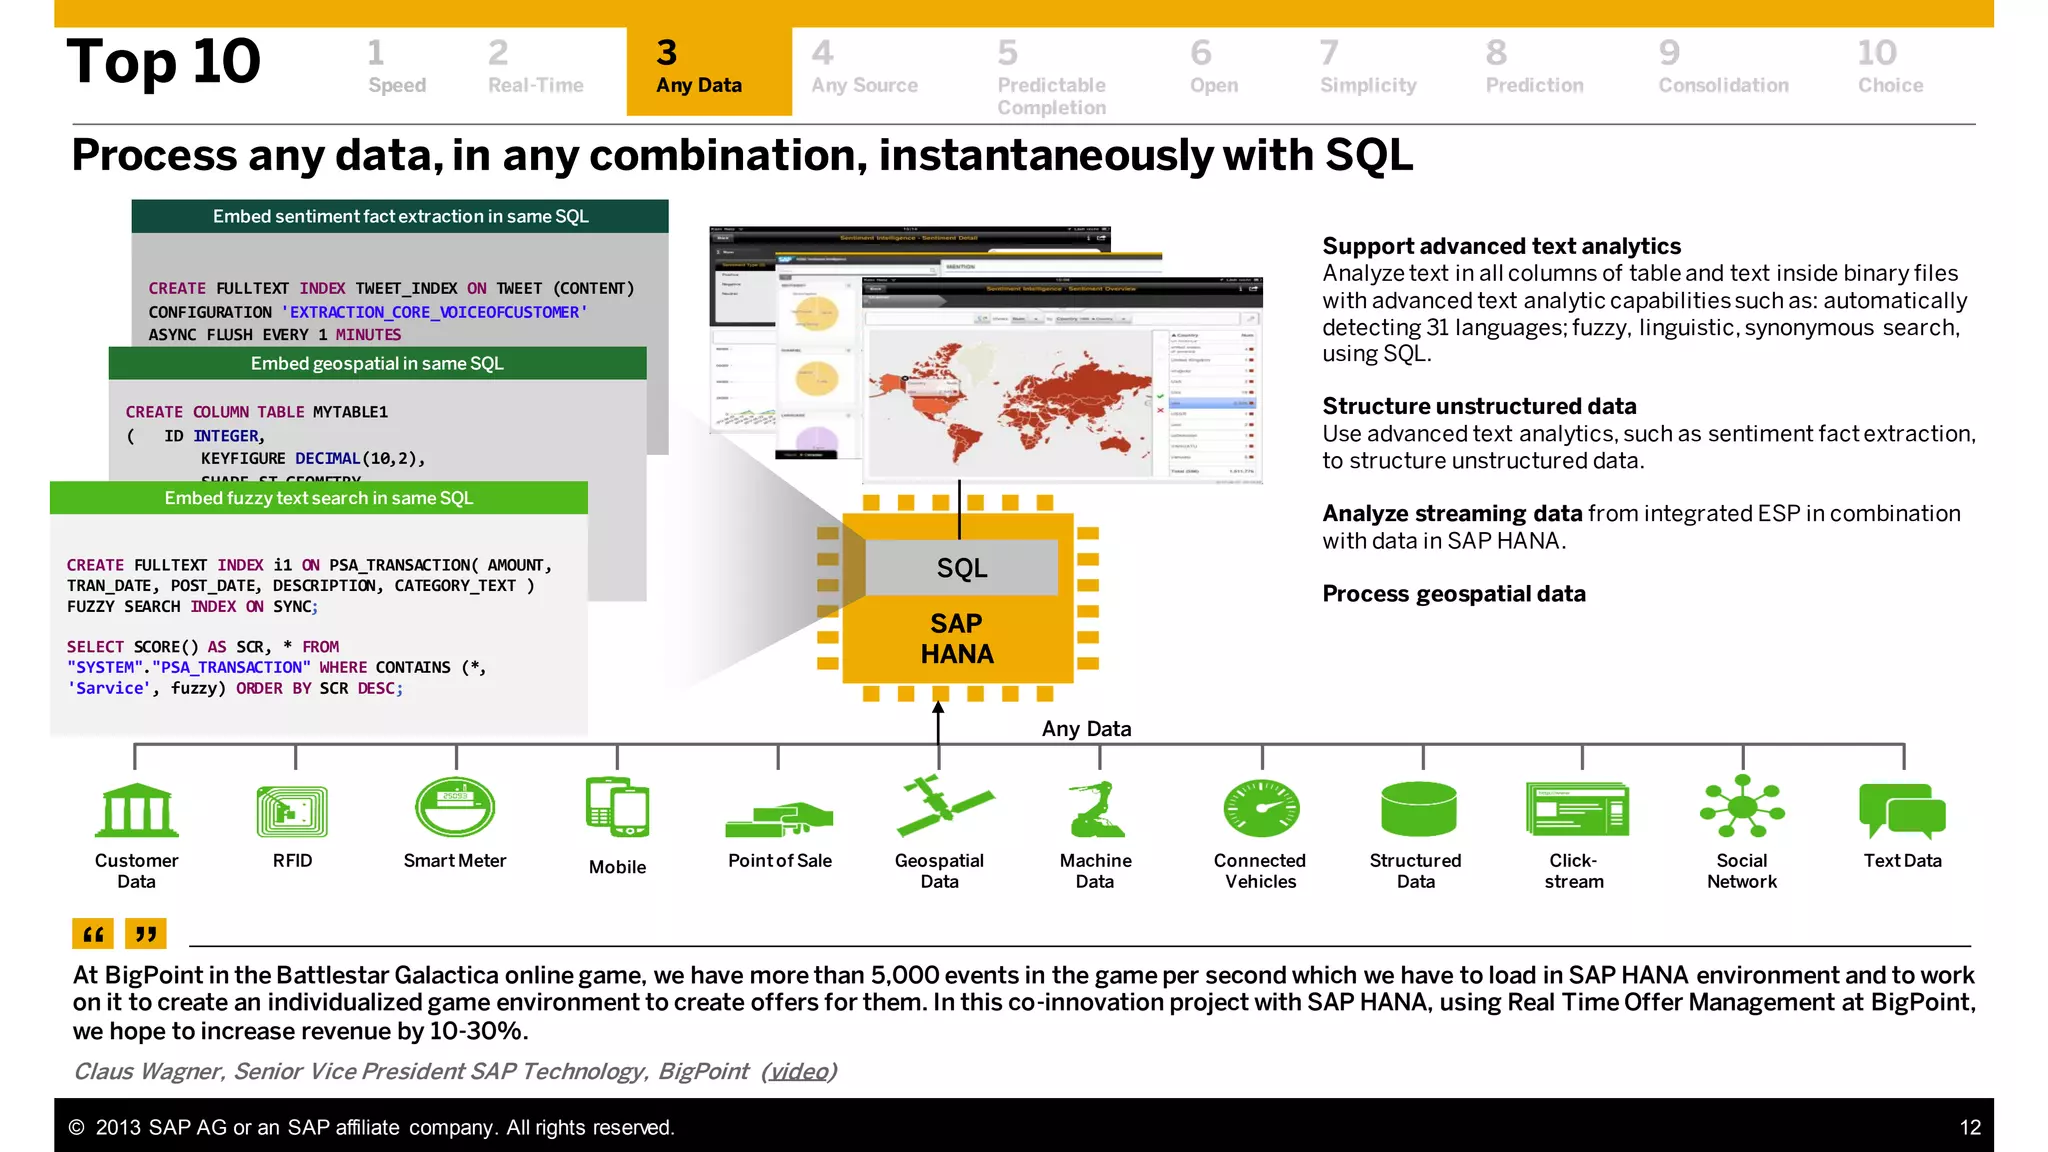Click the closing quotation mark icon

click(x=146, y=934)
